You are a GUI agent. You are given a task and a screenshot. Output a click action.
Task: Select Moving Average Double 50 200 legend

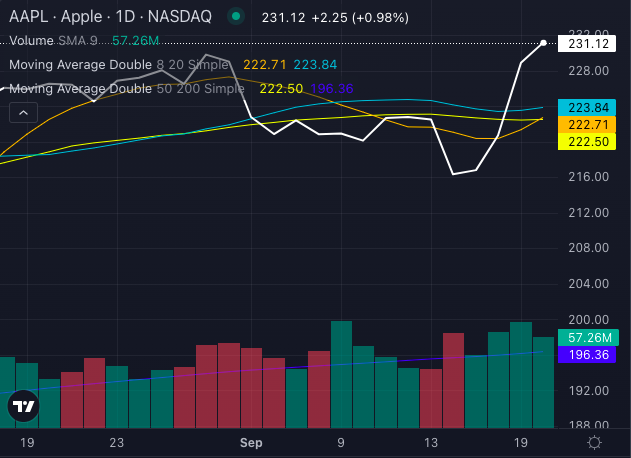click(x=125, y=89)
